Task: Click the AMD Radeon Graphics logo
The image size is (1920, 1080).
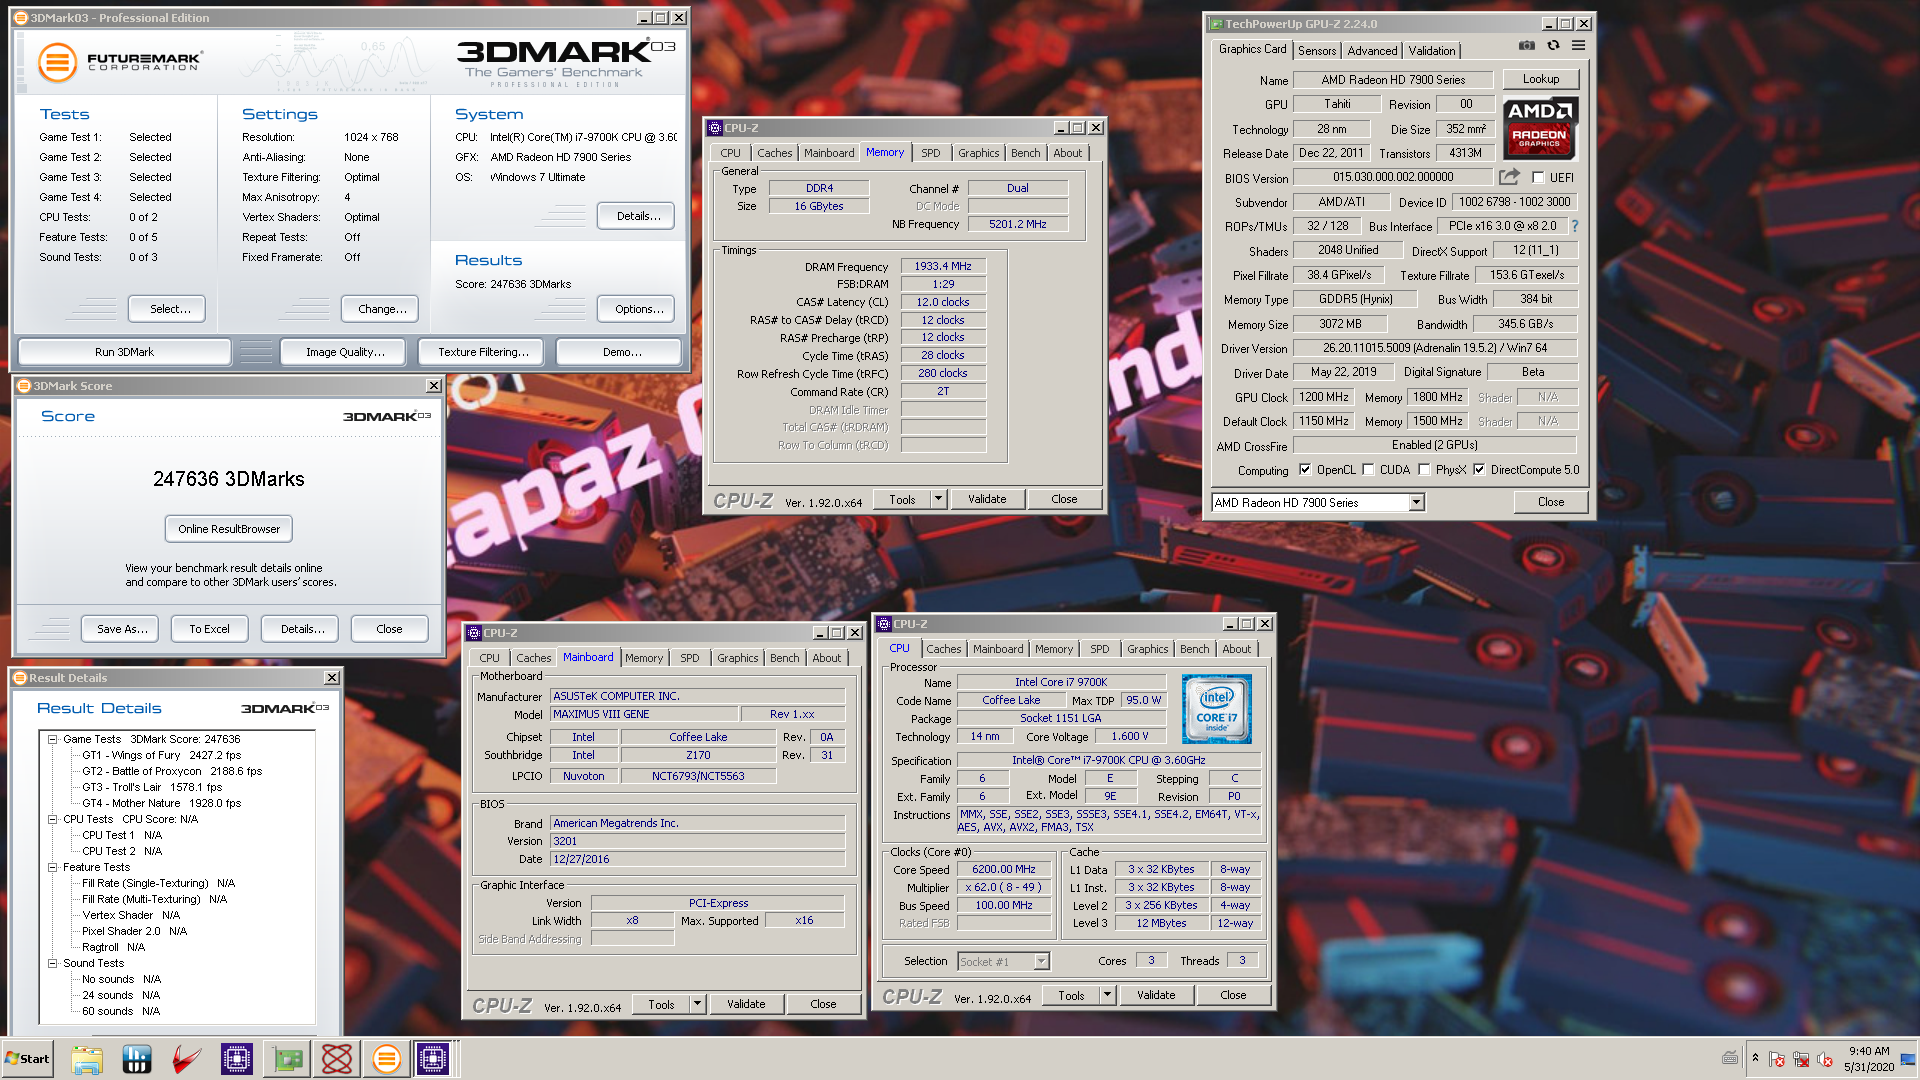Action: point(1540,129)
